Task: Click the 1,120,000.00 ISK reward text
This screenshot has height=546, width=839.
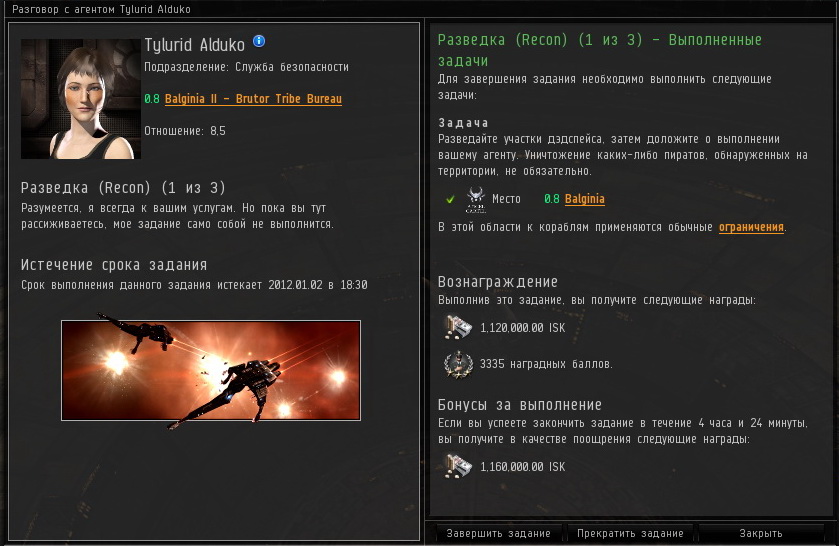Action: [x=522, y=328]
